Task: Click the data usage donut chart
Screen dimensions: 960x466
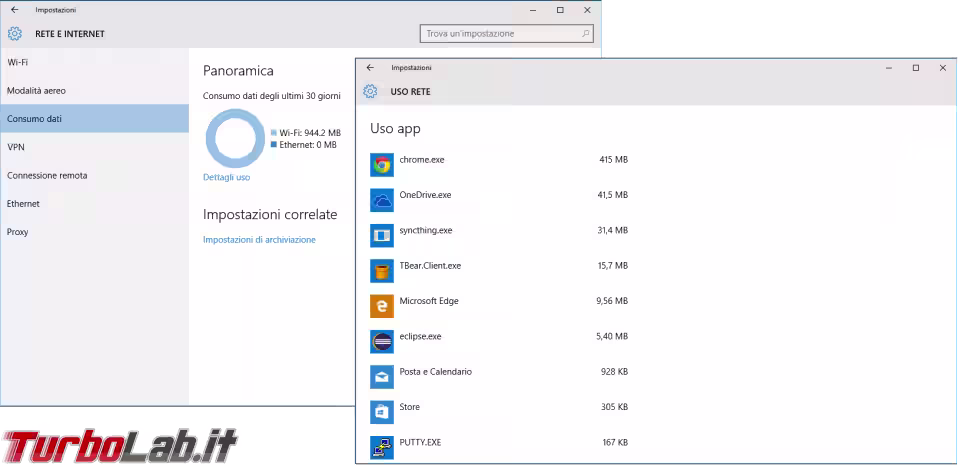Action: [x=235, y=138]
